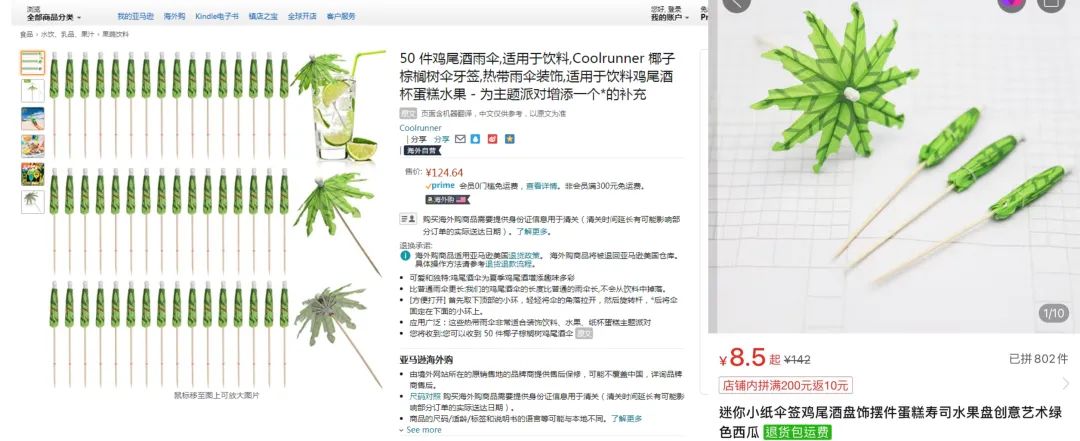Open the 全部商品分类 category dropdown

(x=54, y=17)
